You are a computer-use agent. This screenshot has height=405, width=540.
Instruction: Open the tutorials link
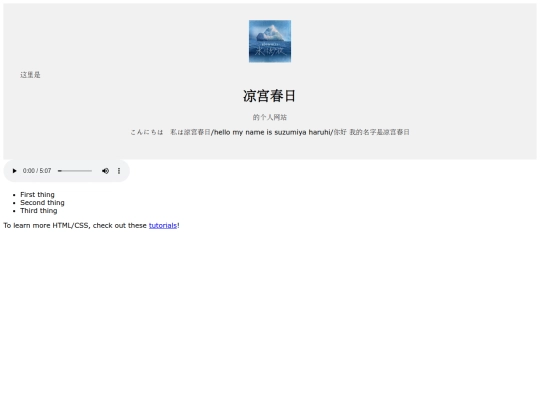(163, 226)
